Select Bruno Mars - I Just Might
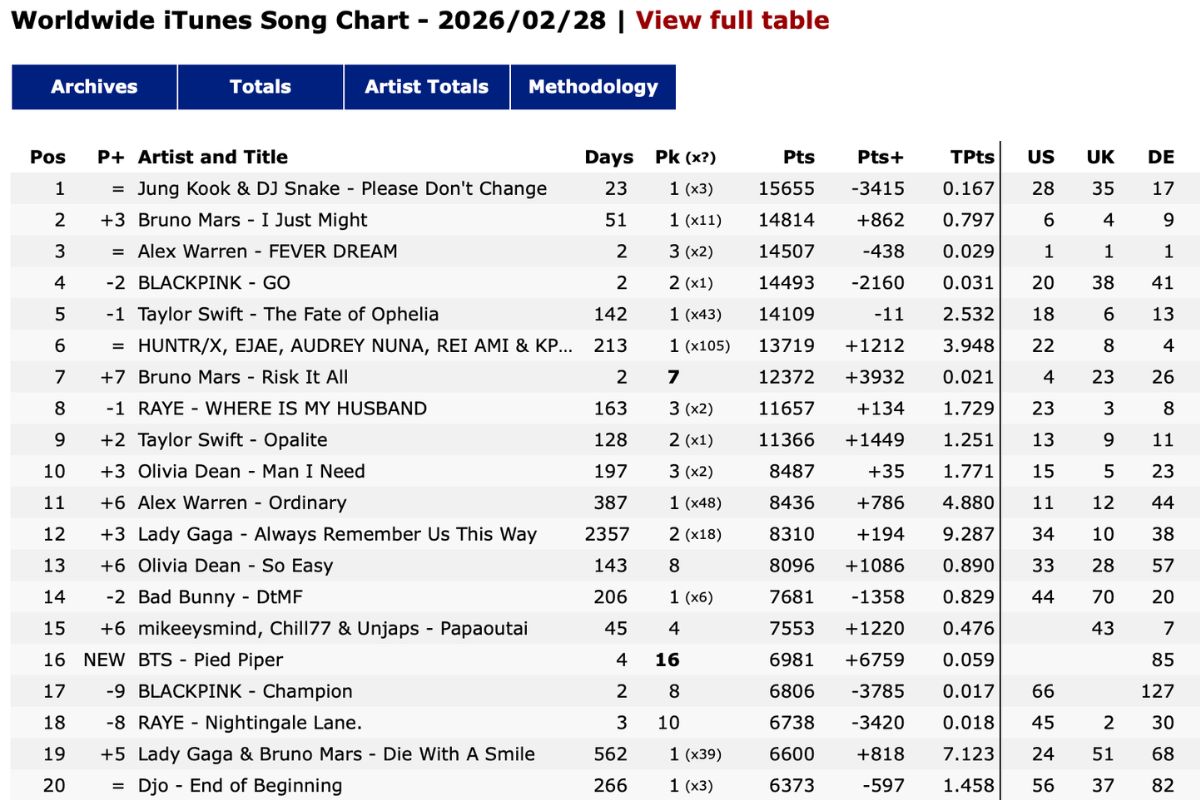Image resolution: width=1200 pixels, height=800 pixels. 253,220
